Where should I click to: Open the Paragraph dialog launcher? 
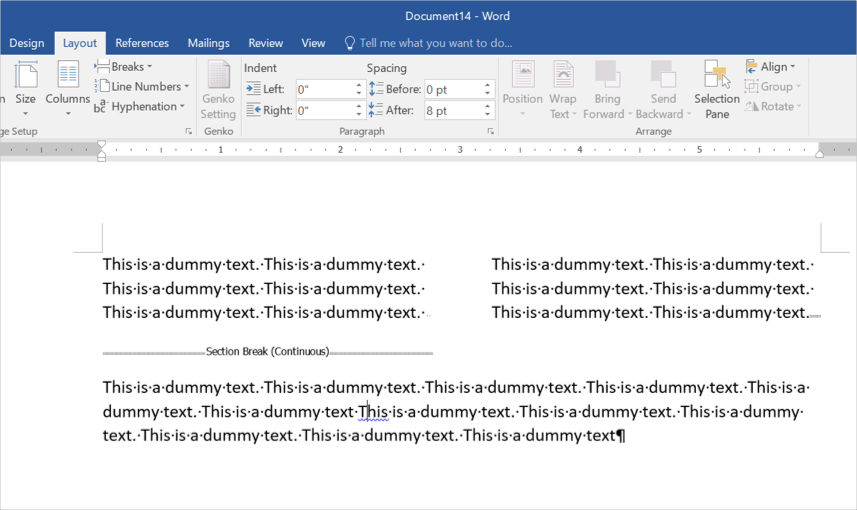(x=490, y=132)
